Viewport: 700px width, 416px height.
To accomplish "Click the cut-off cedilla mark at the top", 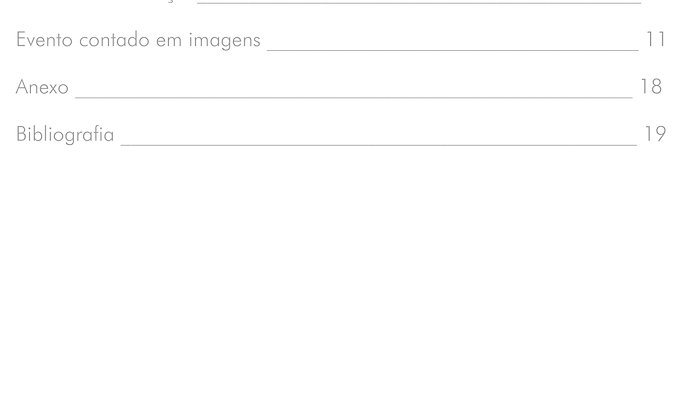I will pyautogui.click(x=173, y=1).
